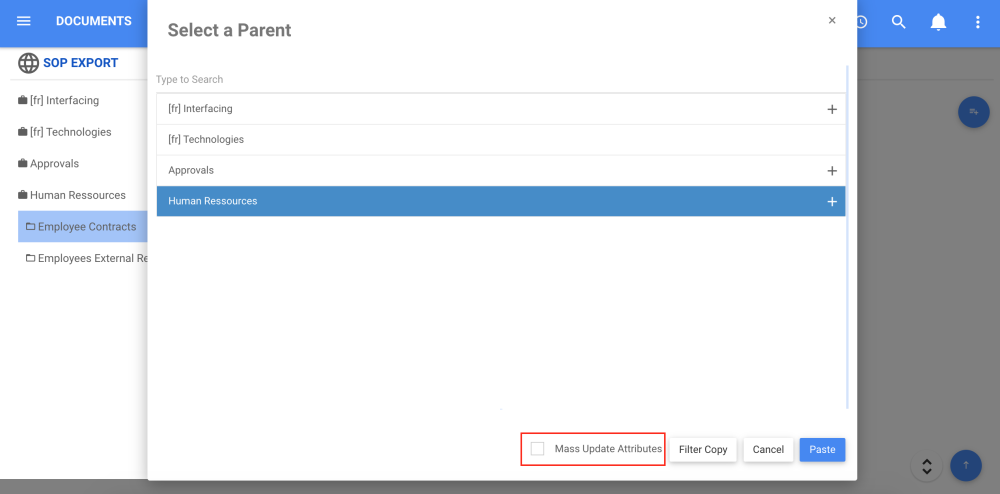Click the blue Paste button
1000x494 pixels.
[x=822, y=450]
